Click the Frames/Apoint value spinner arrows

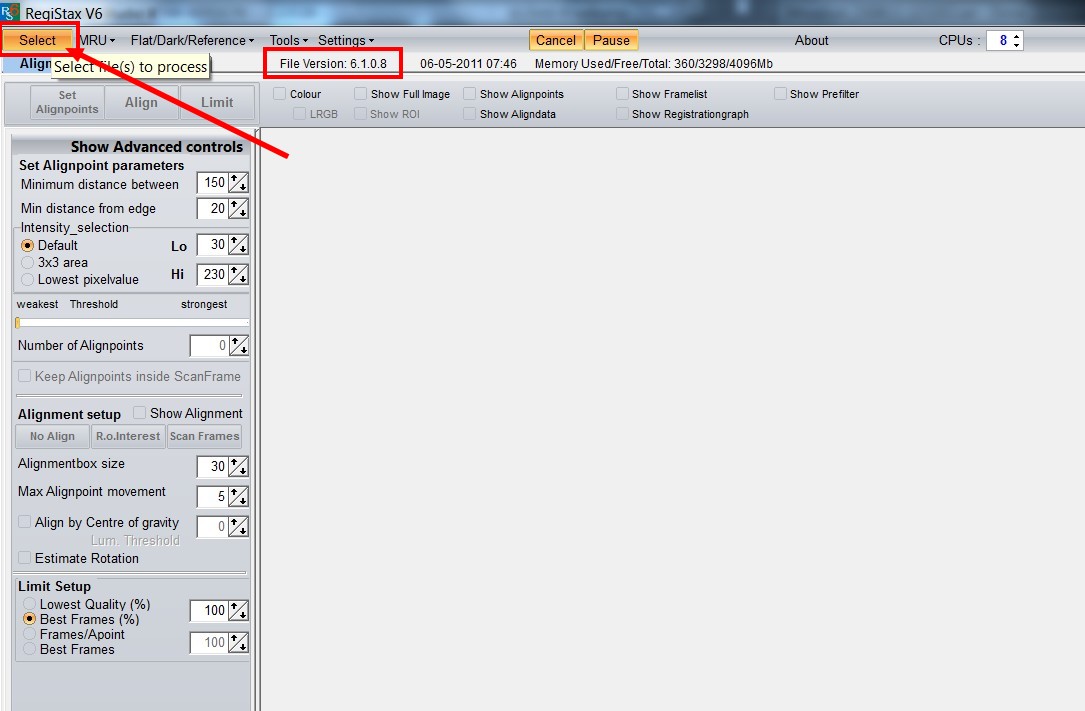point(239,643)
